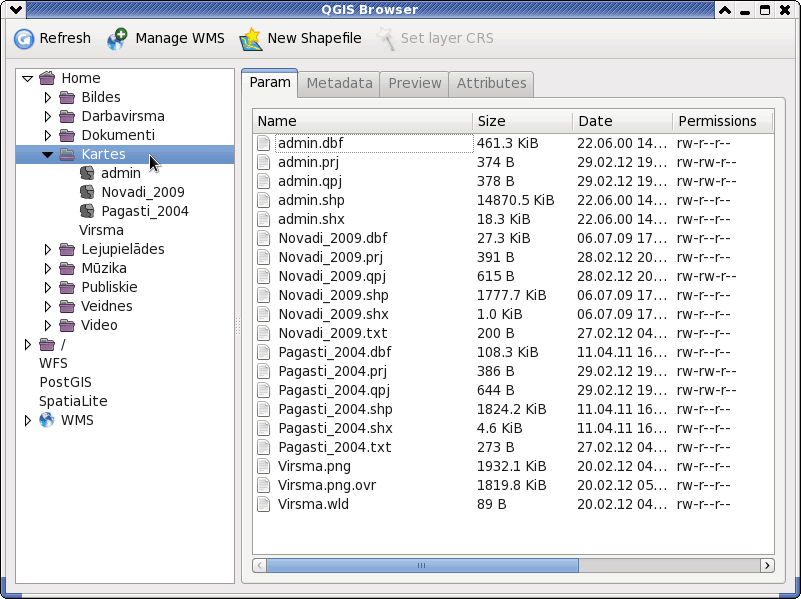This screenshot has width=801, height=599.
Task: Click the admin vector layer icon
Action: click(87, 173)
